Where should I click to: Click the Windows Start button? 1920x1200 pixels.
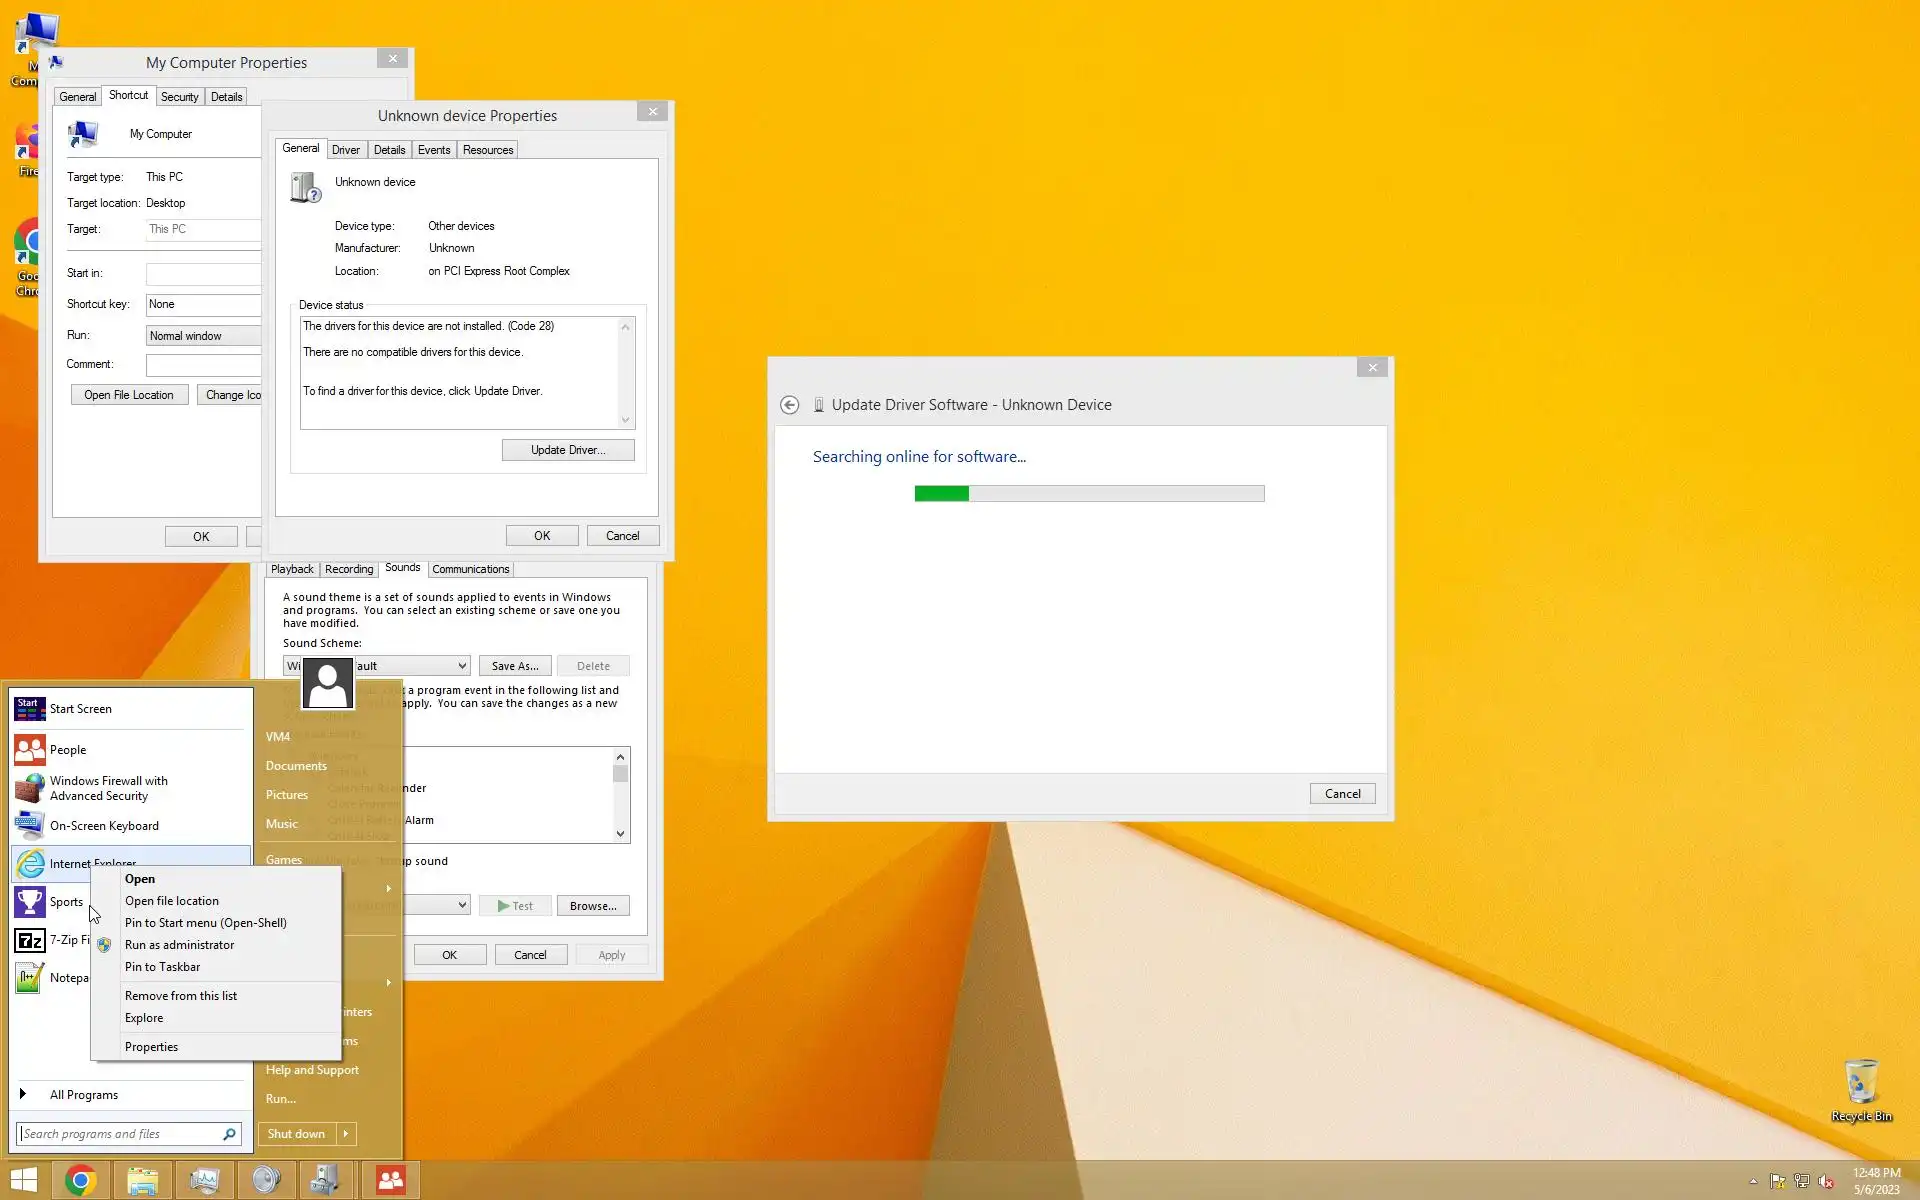coord(24,1180)
